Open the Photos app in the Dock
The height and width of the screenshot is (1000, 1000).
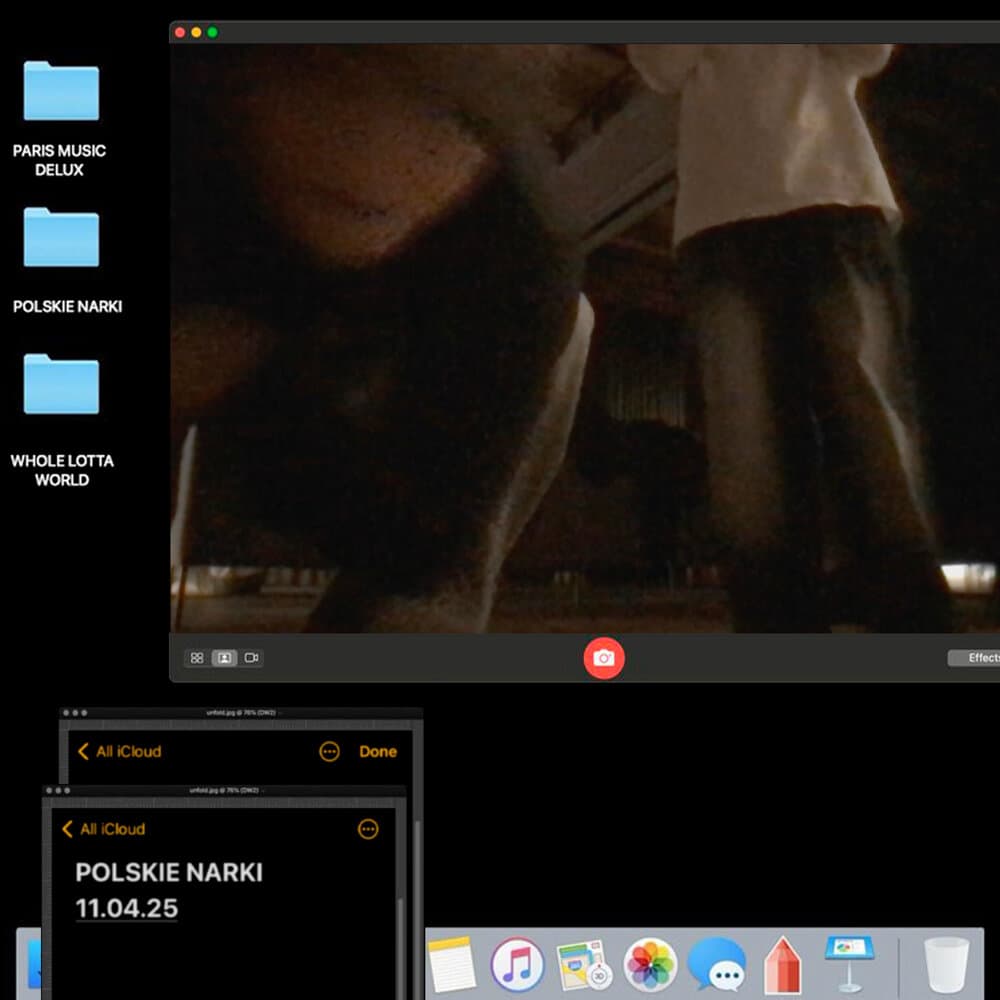[650, 965]
